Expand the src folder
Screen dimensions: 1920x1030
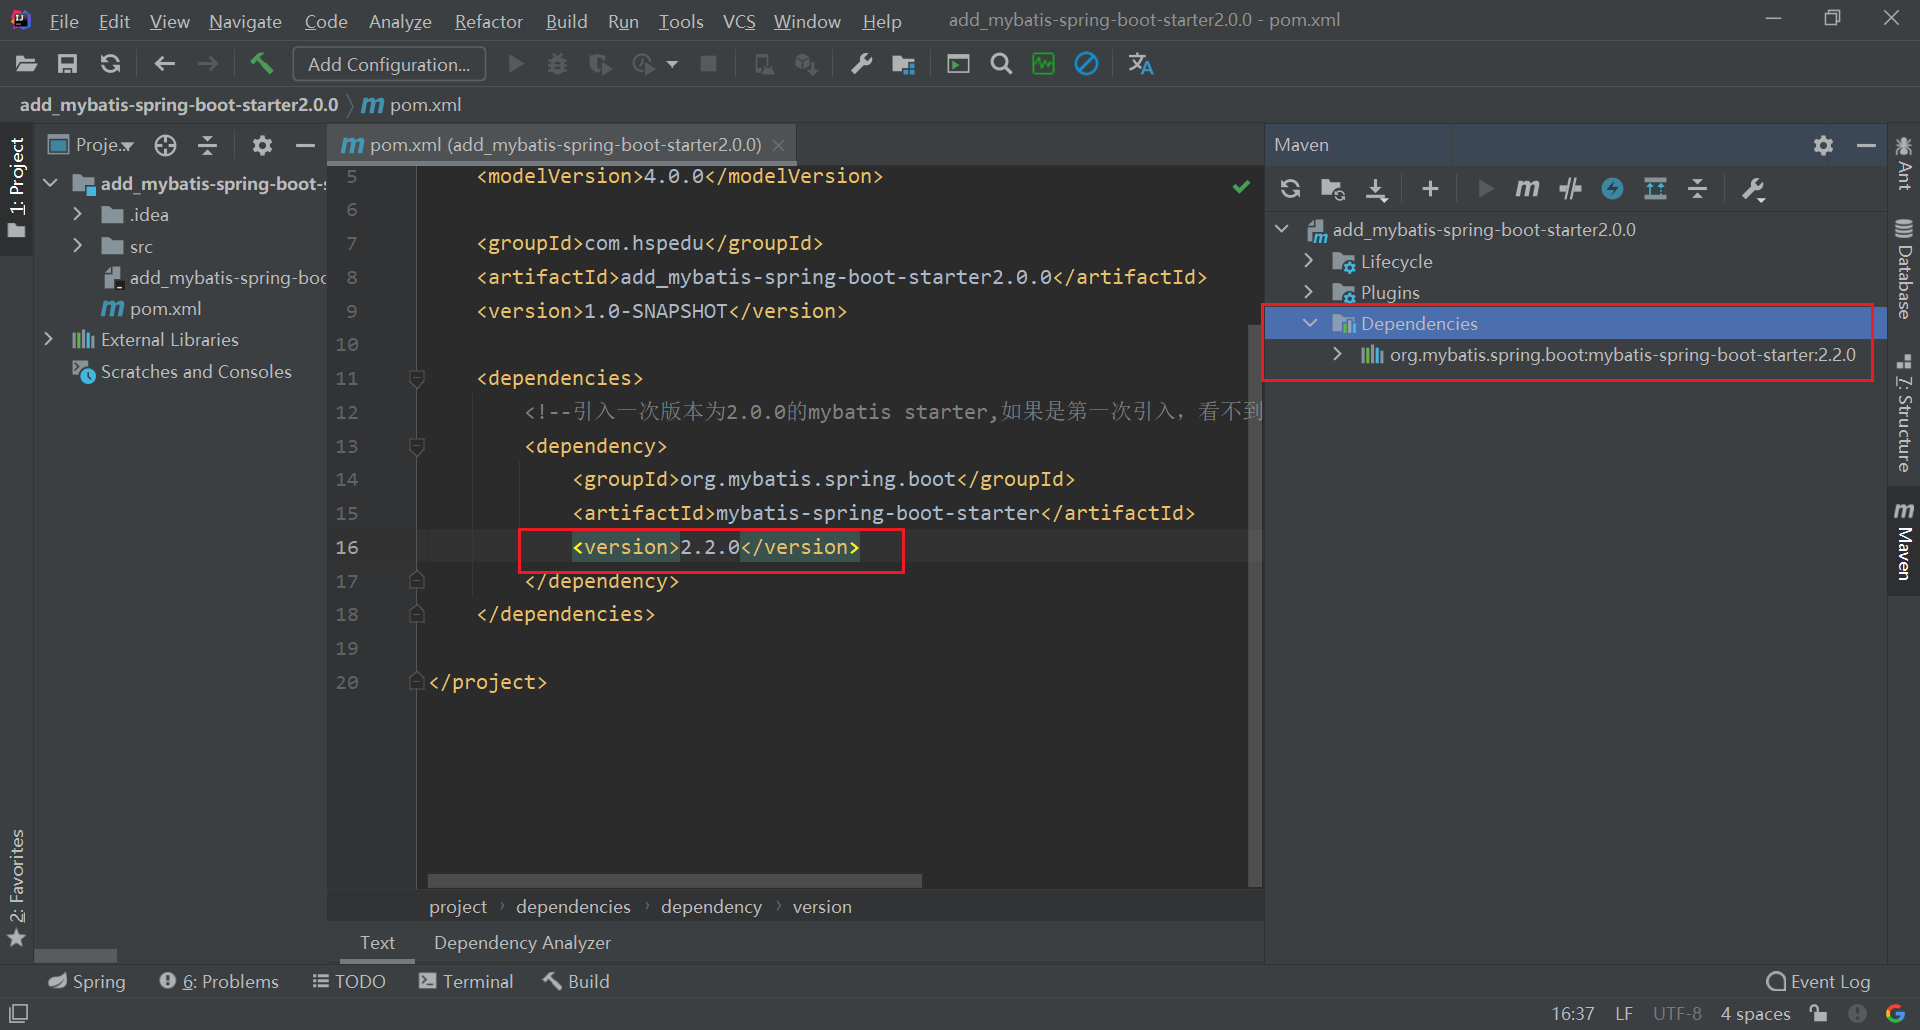78,246
